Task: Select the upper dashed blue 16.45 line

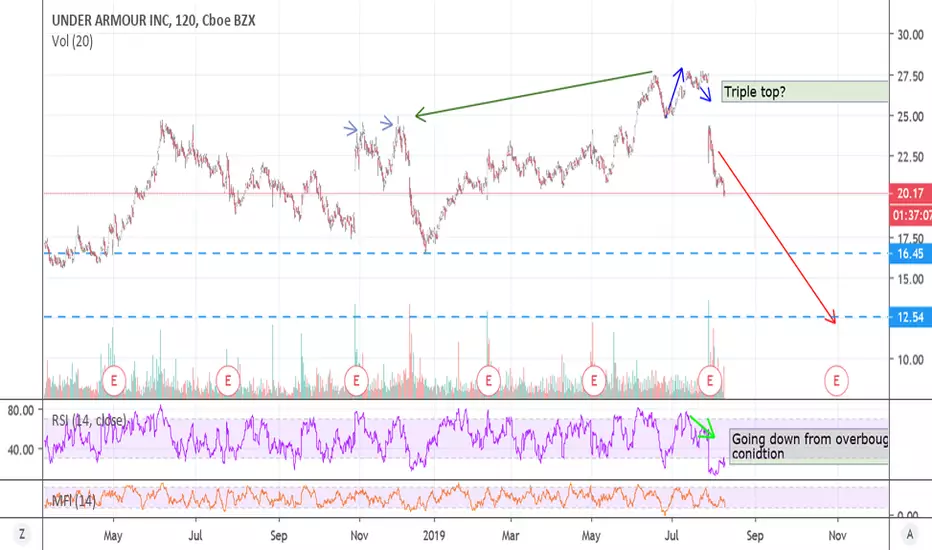Action: pyautogui.click(x=467, y=253)
